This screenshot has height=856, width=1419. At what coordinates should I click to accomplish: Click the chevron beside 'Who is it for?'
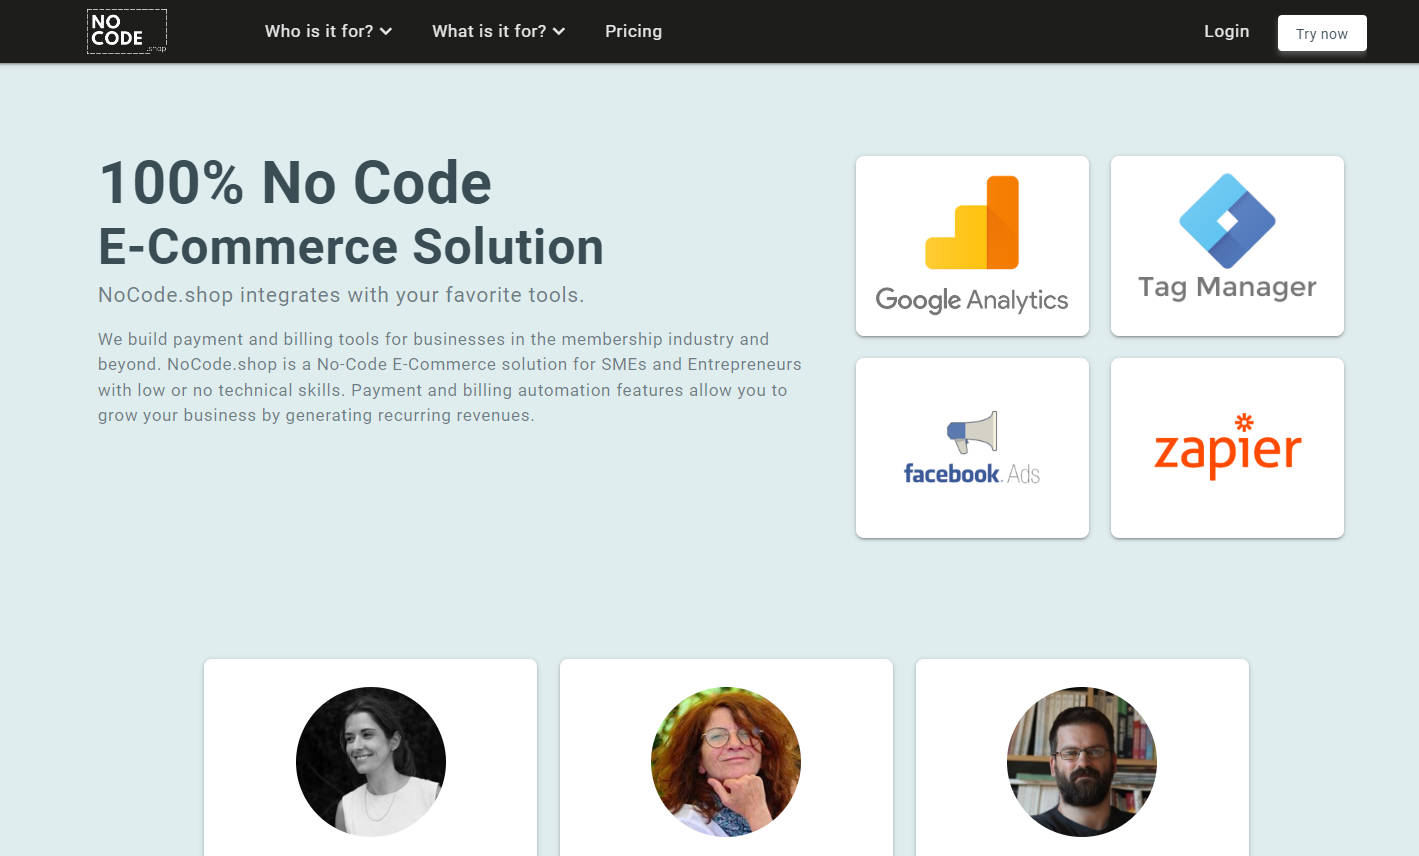pyautogui.click(x=388, y=31)
